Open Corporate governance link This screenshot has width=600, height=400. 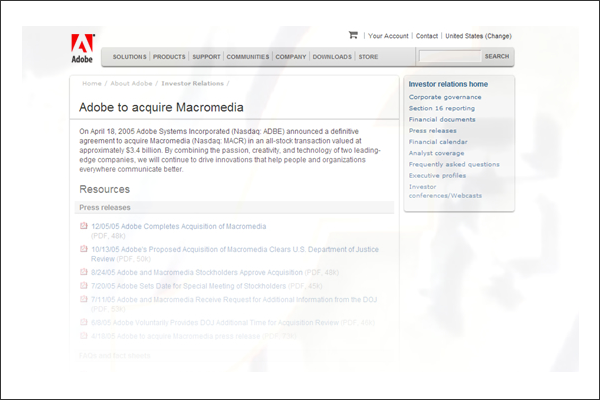445,97
